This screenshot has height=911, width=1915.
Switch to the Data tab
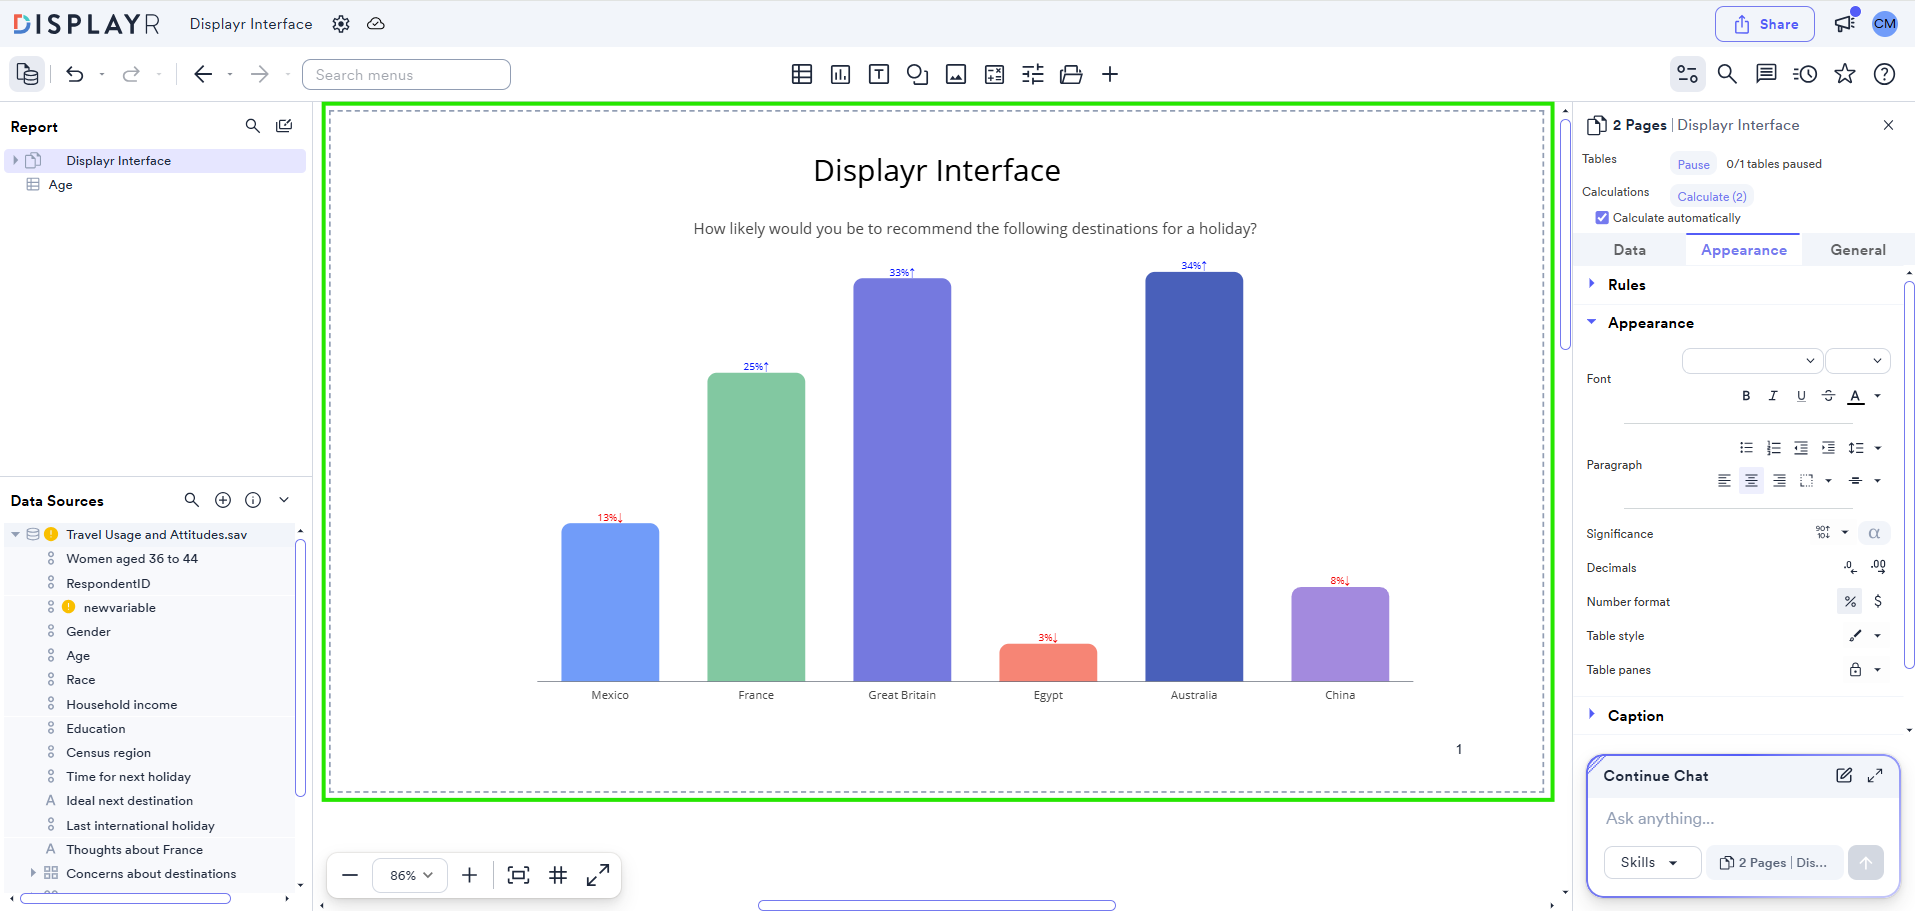[x=1629, y=250]
